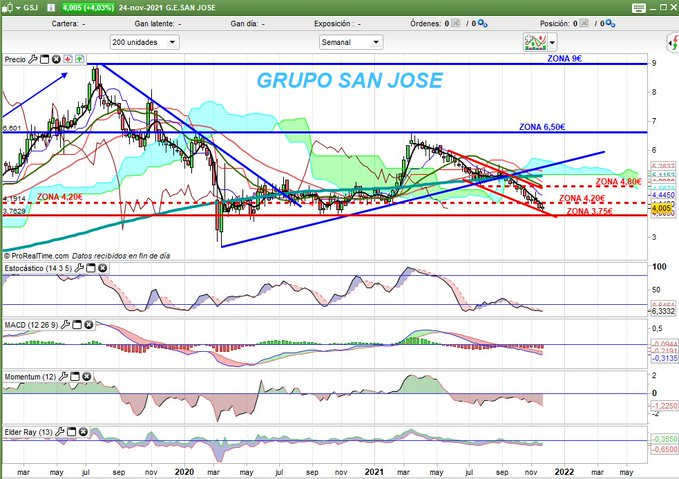Screen dimensions: 679x479
Task: Click the Exposición label
Action: click(333, 24)
